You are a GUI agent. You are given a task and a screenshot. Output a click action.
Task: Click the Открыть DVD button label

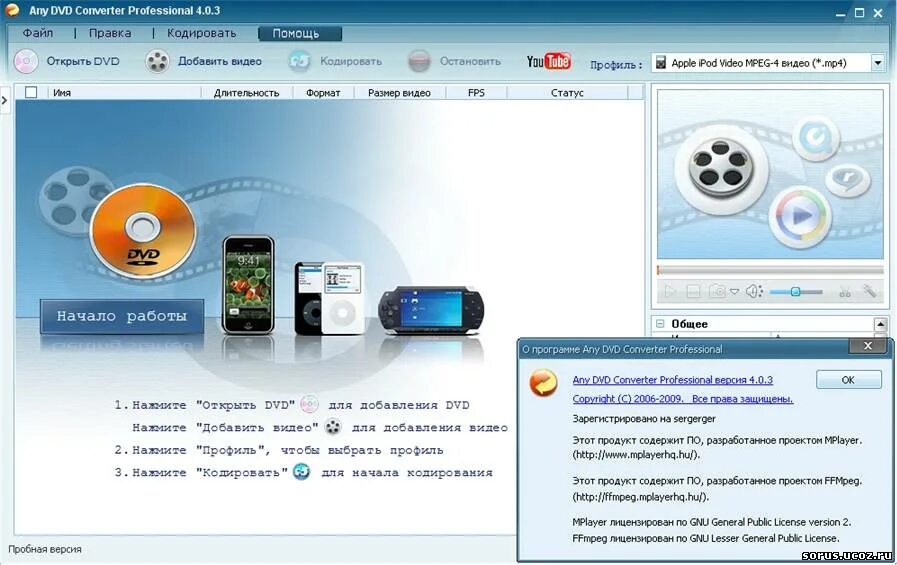point(83,61)
